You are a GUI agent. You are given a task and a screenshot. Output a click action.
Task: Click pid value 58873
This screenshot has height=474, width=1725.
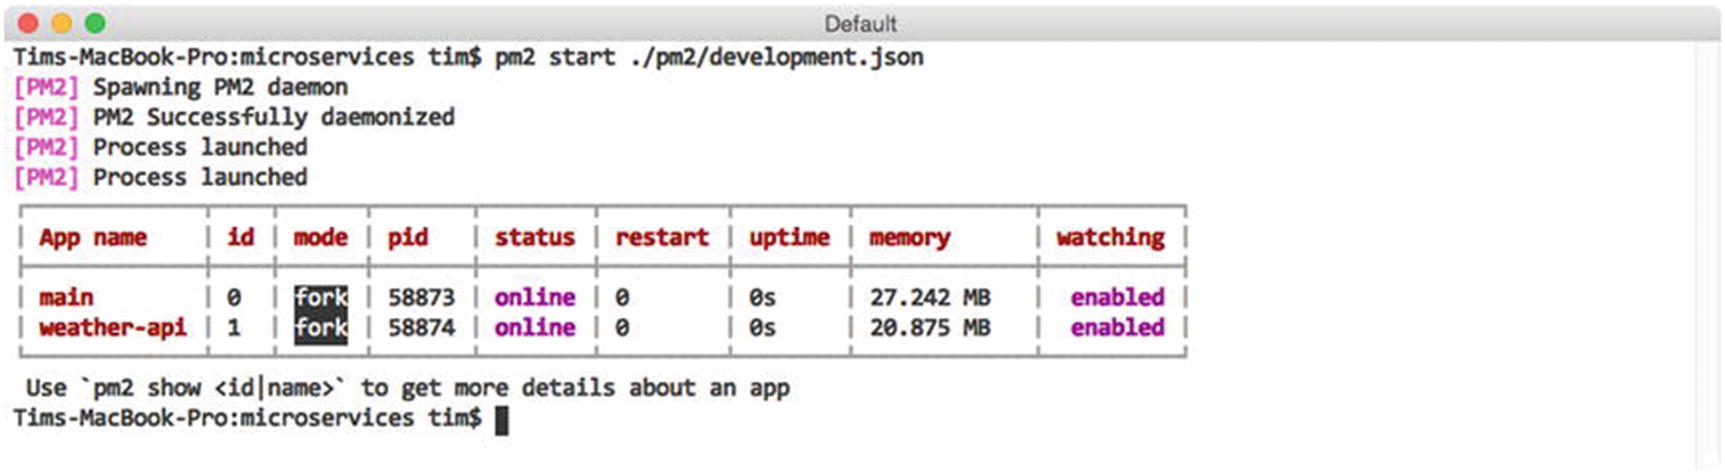click(421, 298)
